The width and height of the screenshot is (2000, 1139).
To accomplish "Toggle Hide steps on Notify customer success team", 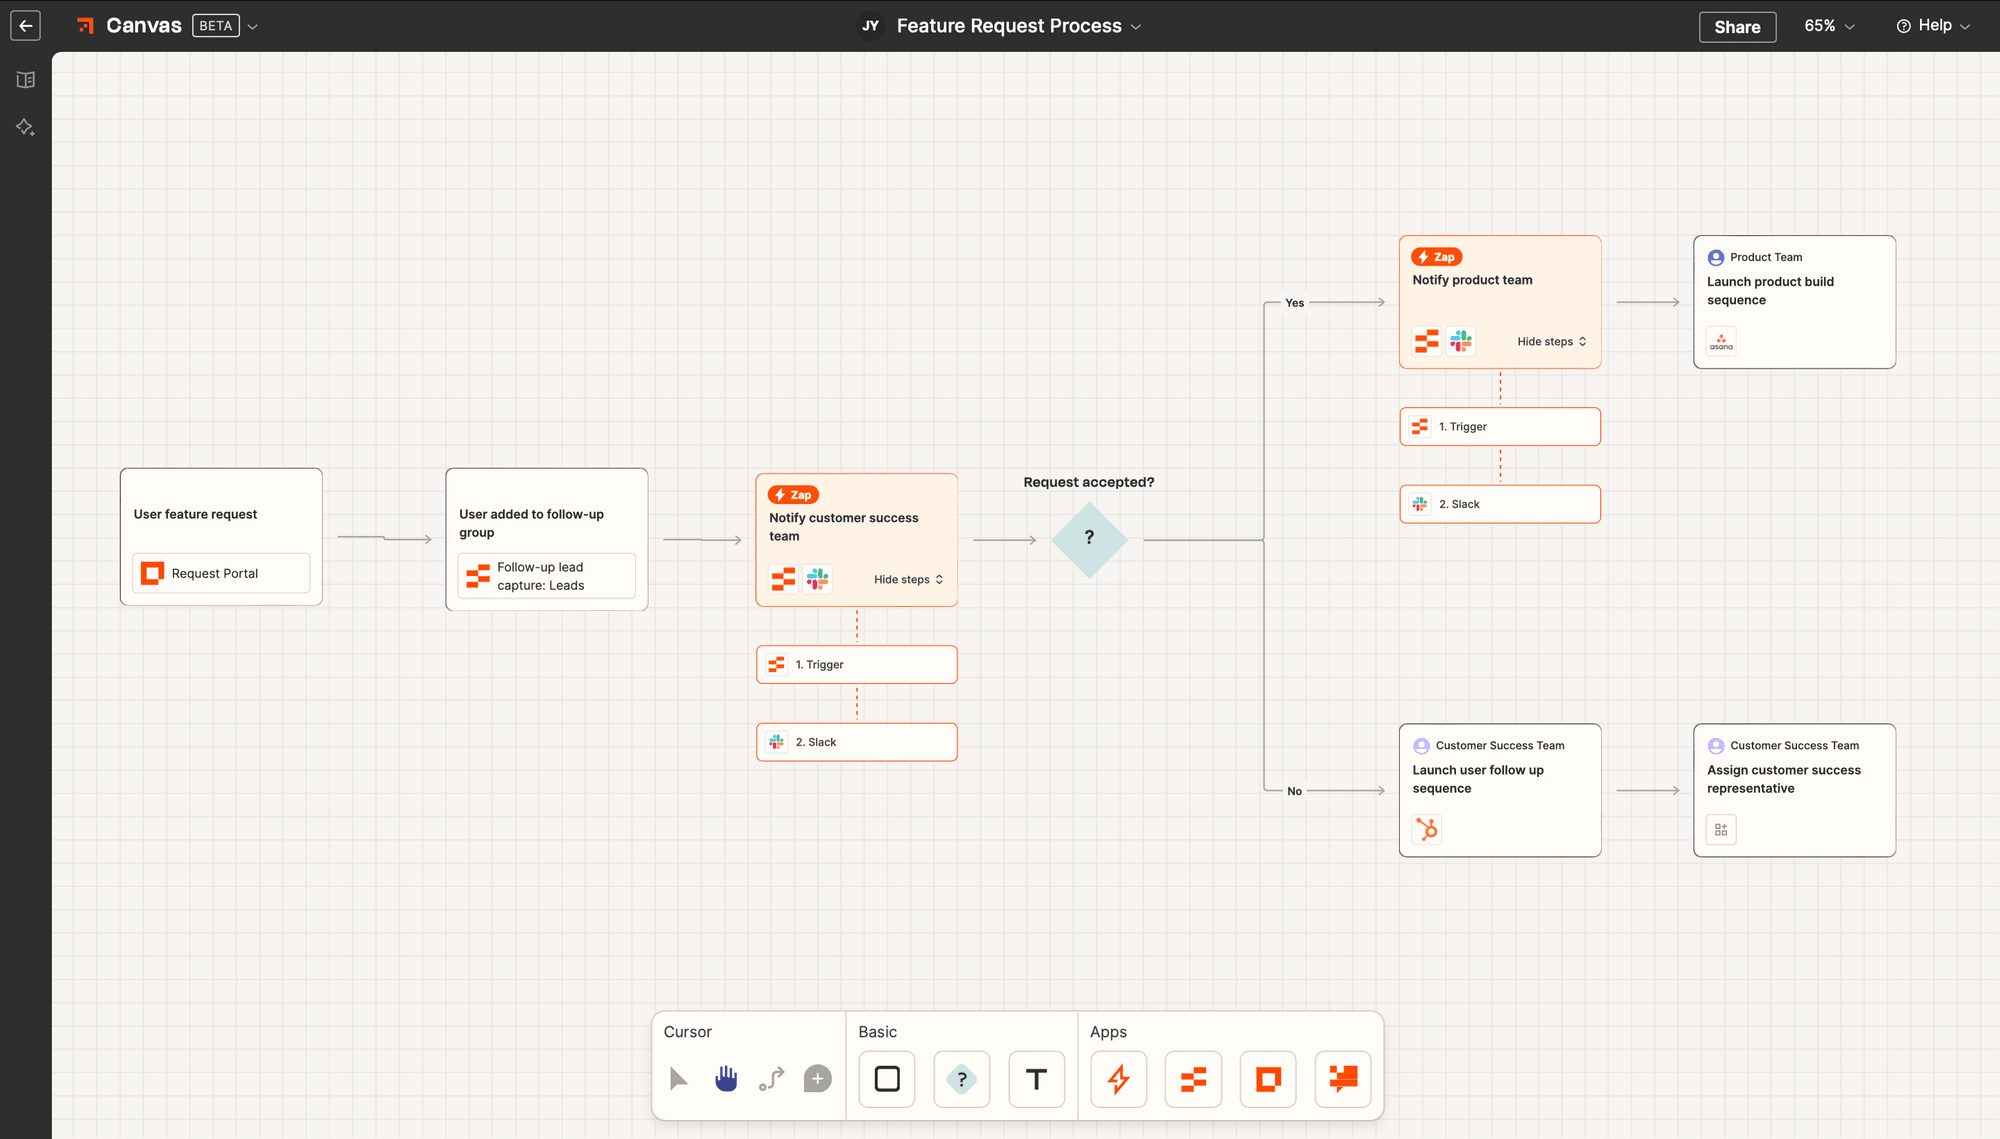I will pyautogui.click(x=908, y=580).
